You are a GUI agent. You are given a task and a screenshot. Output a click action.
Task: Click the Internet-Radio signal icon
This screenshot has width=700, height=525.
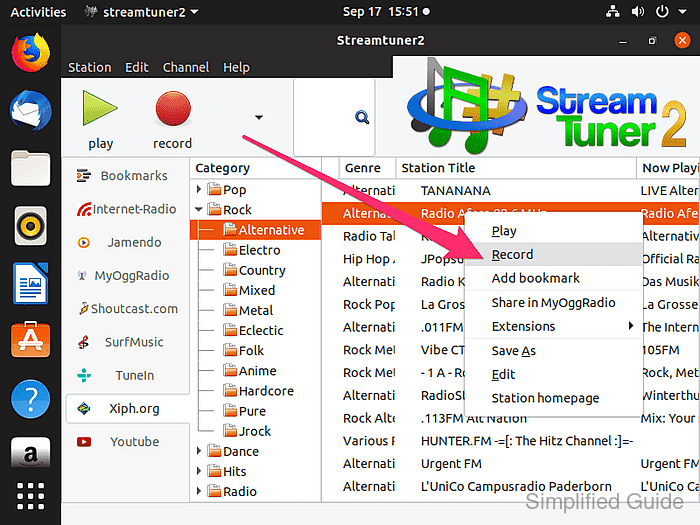[x=83, y=209]
